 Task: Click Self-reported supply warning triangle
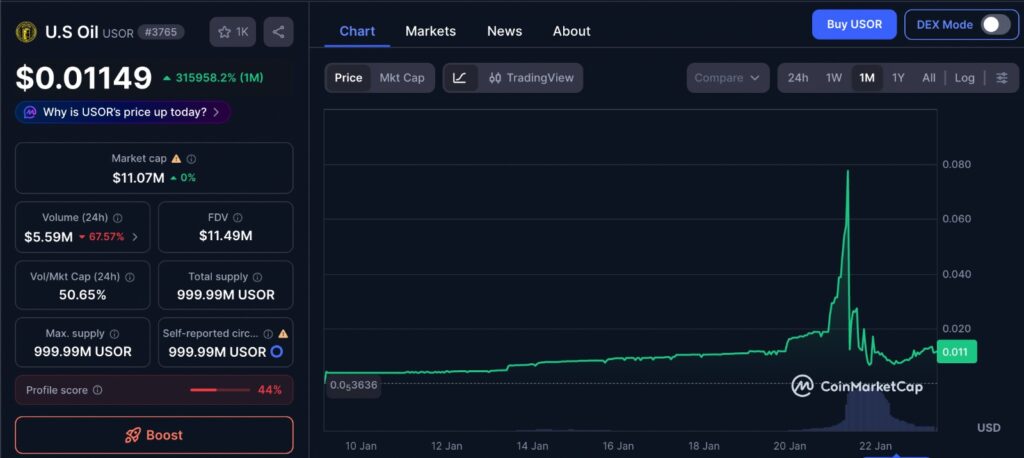[283, 334]
